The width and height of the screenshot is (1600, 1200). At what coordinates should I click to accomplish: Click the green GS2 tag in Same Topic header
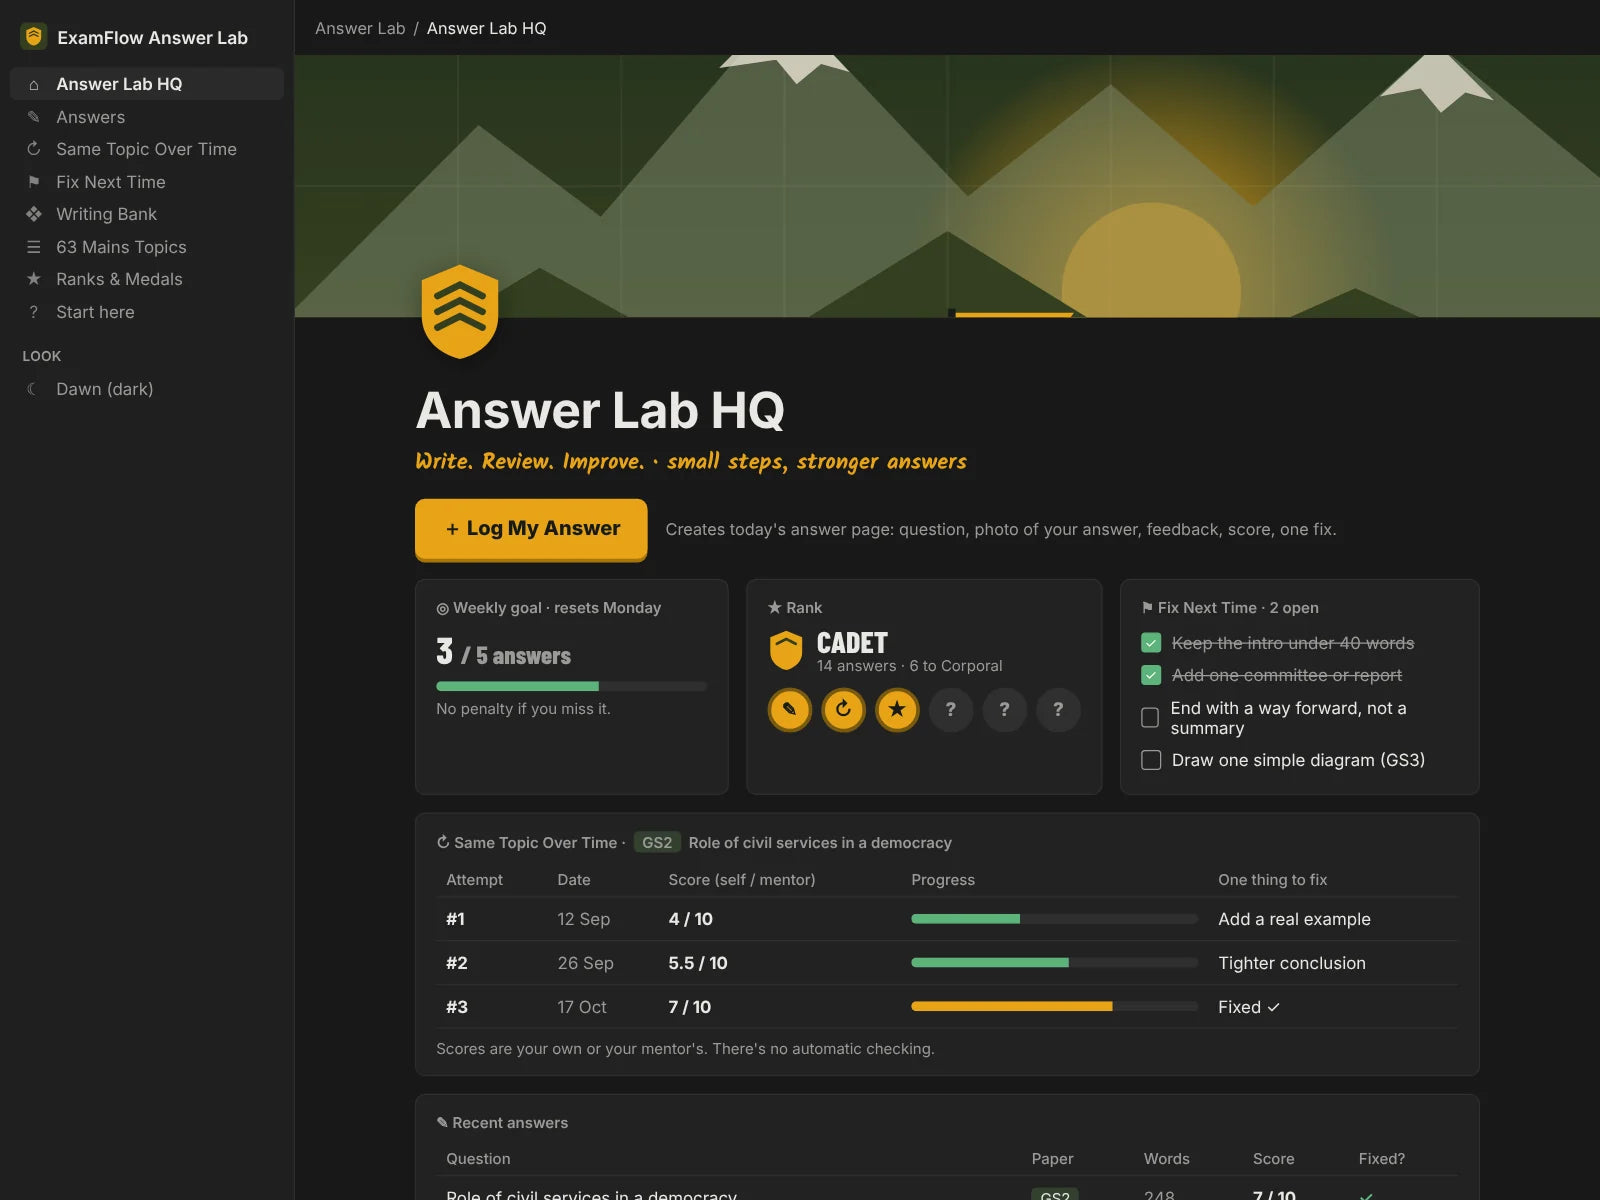pyautogui.click(x=657, y=843)
